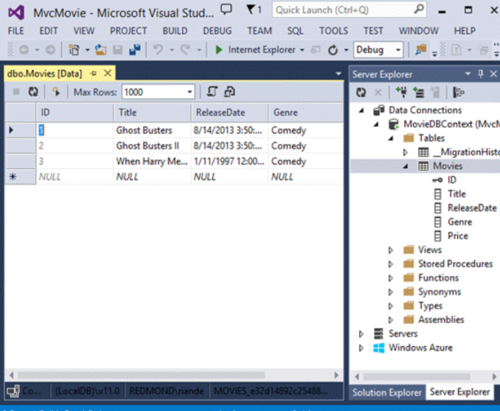Refresh the Server Explorer tree
This screenshot has width=500, height=411.
pos(361,92)
